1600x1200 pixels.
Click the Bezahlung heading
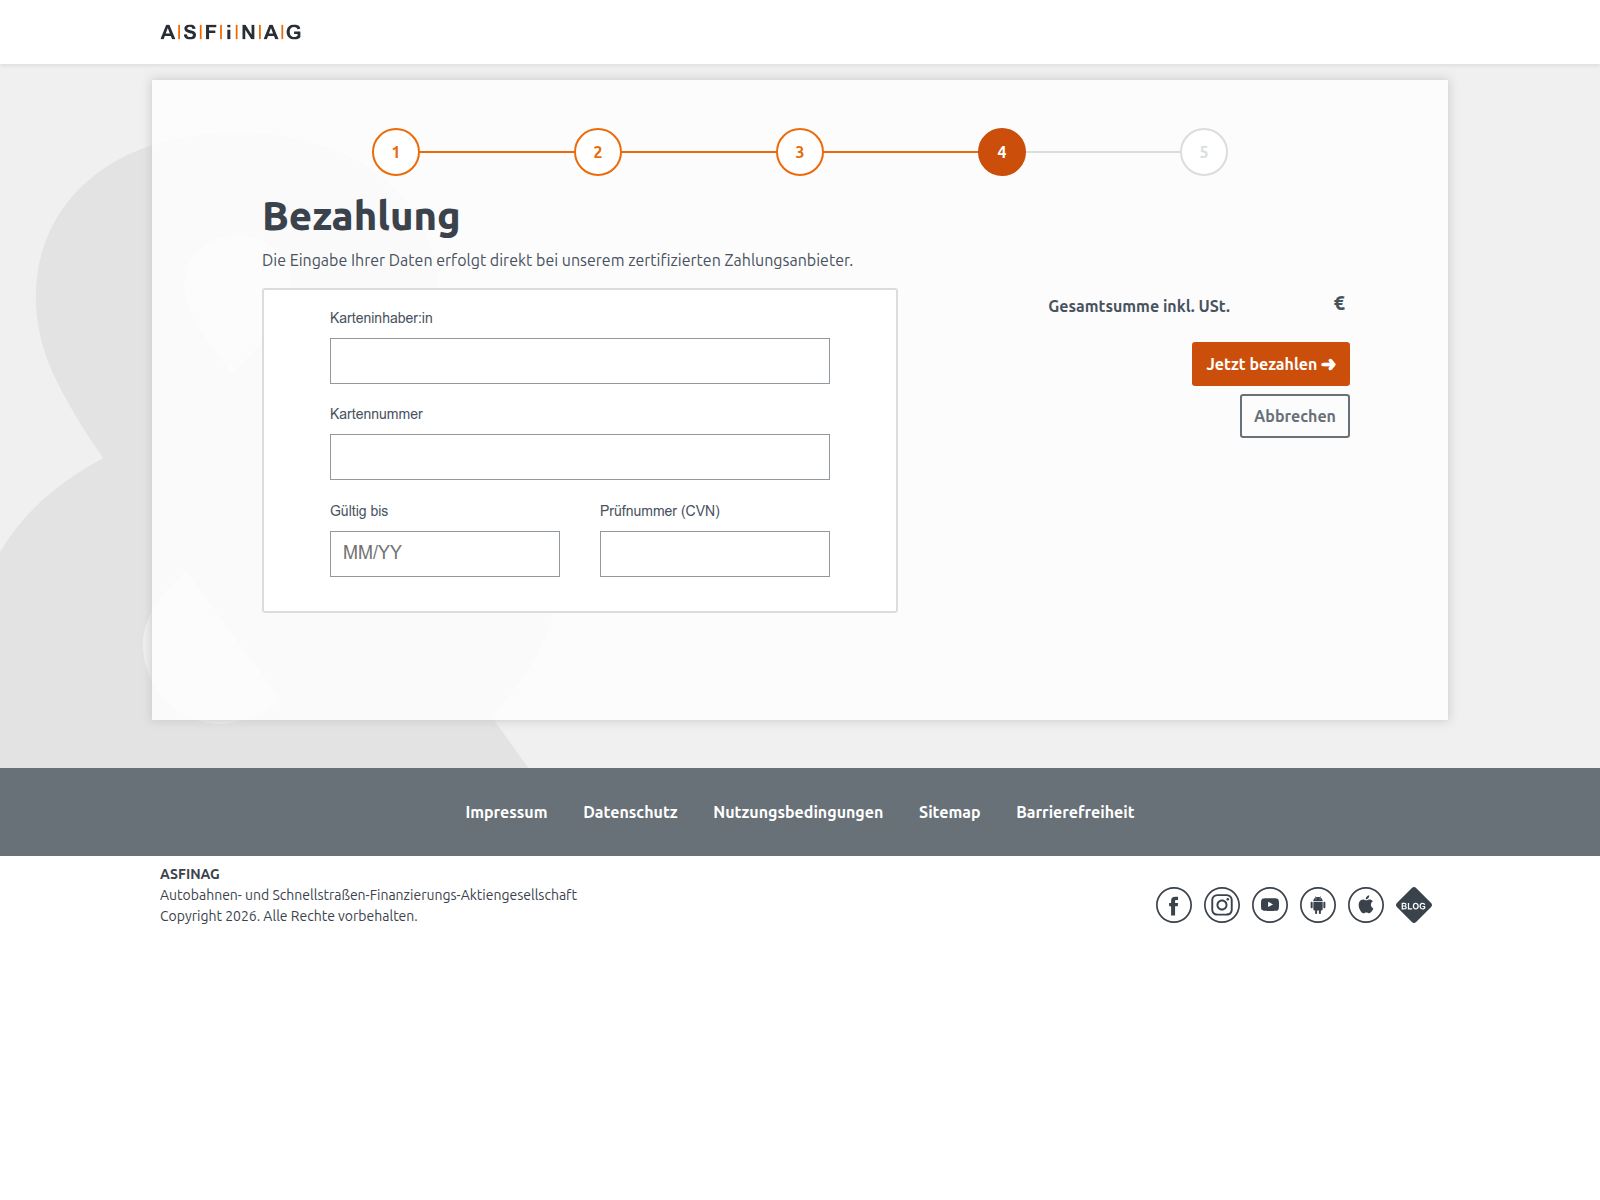[361, 217]
